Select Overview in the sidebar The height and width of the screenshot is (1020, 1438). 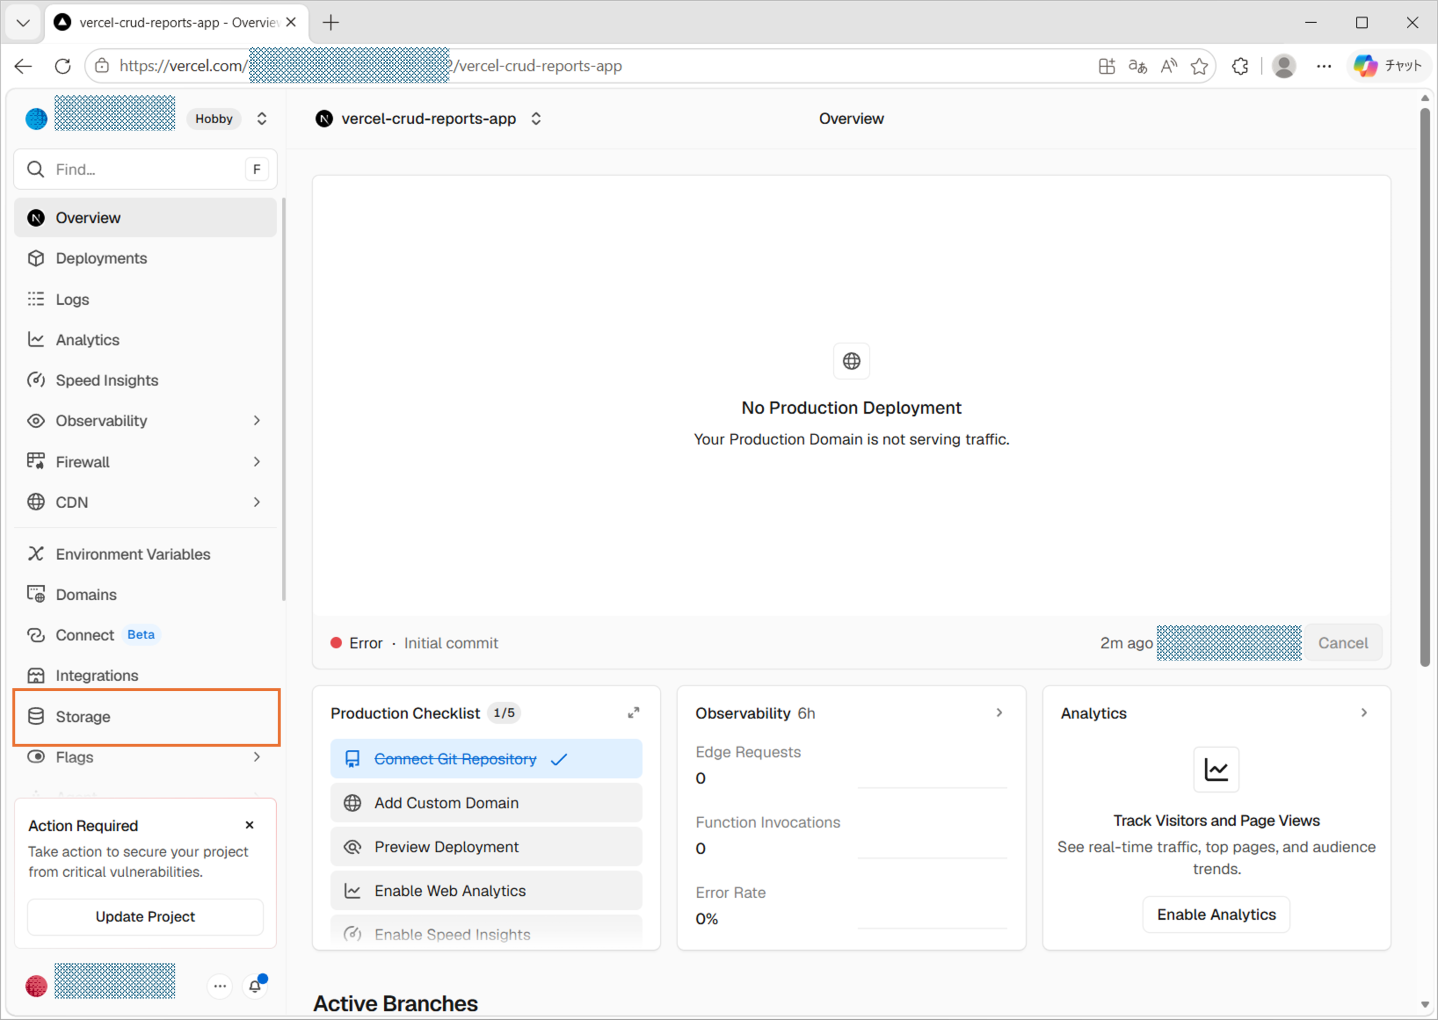coord(145,218)
